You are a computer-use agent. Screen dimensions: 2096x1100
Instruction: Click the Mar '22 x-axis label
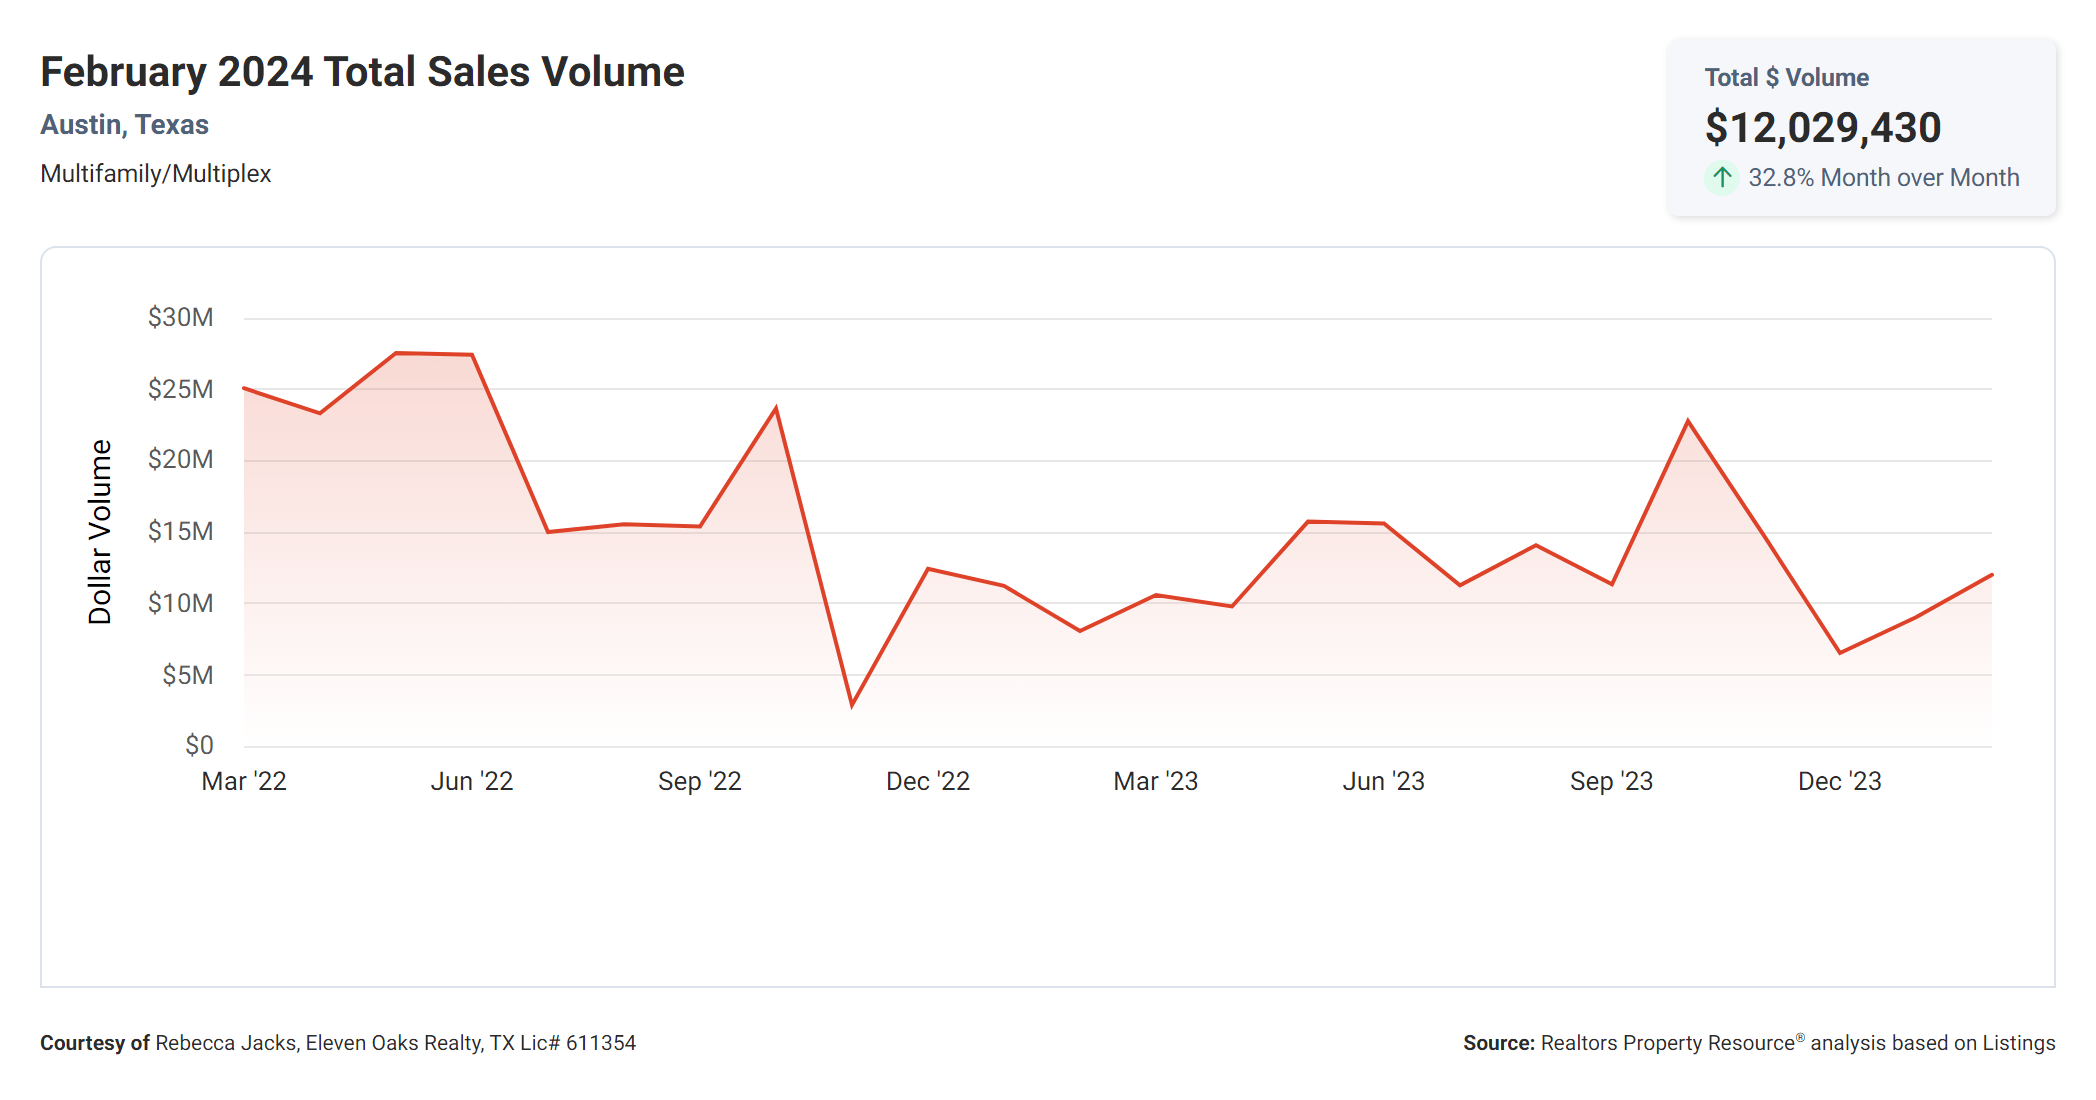244,781
